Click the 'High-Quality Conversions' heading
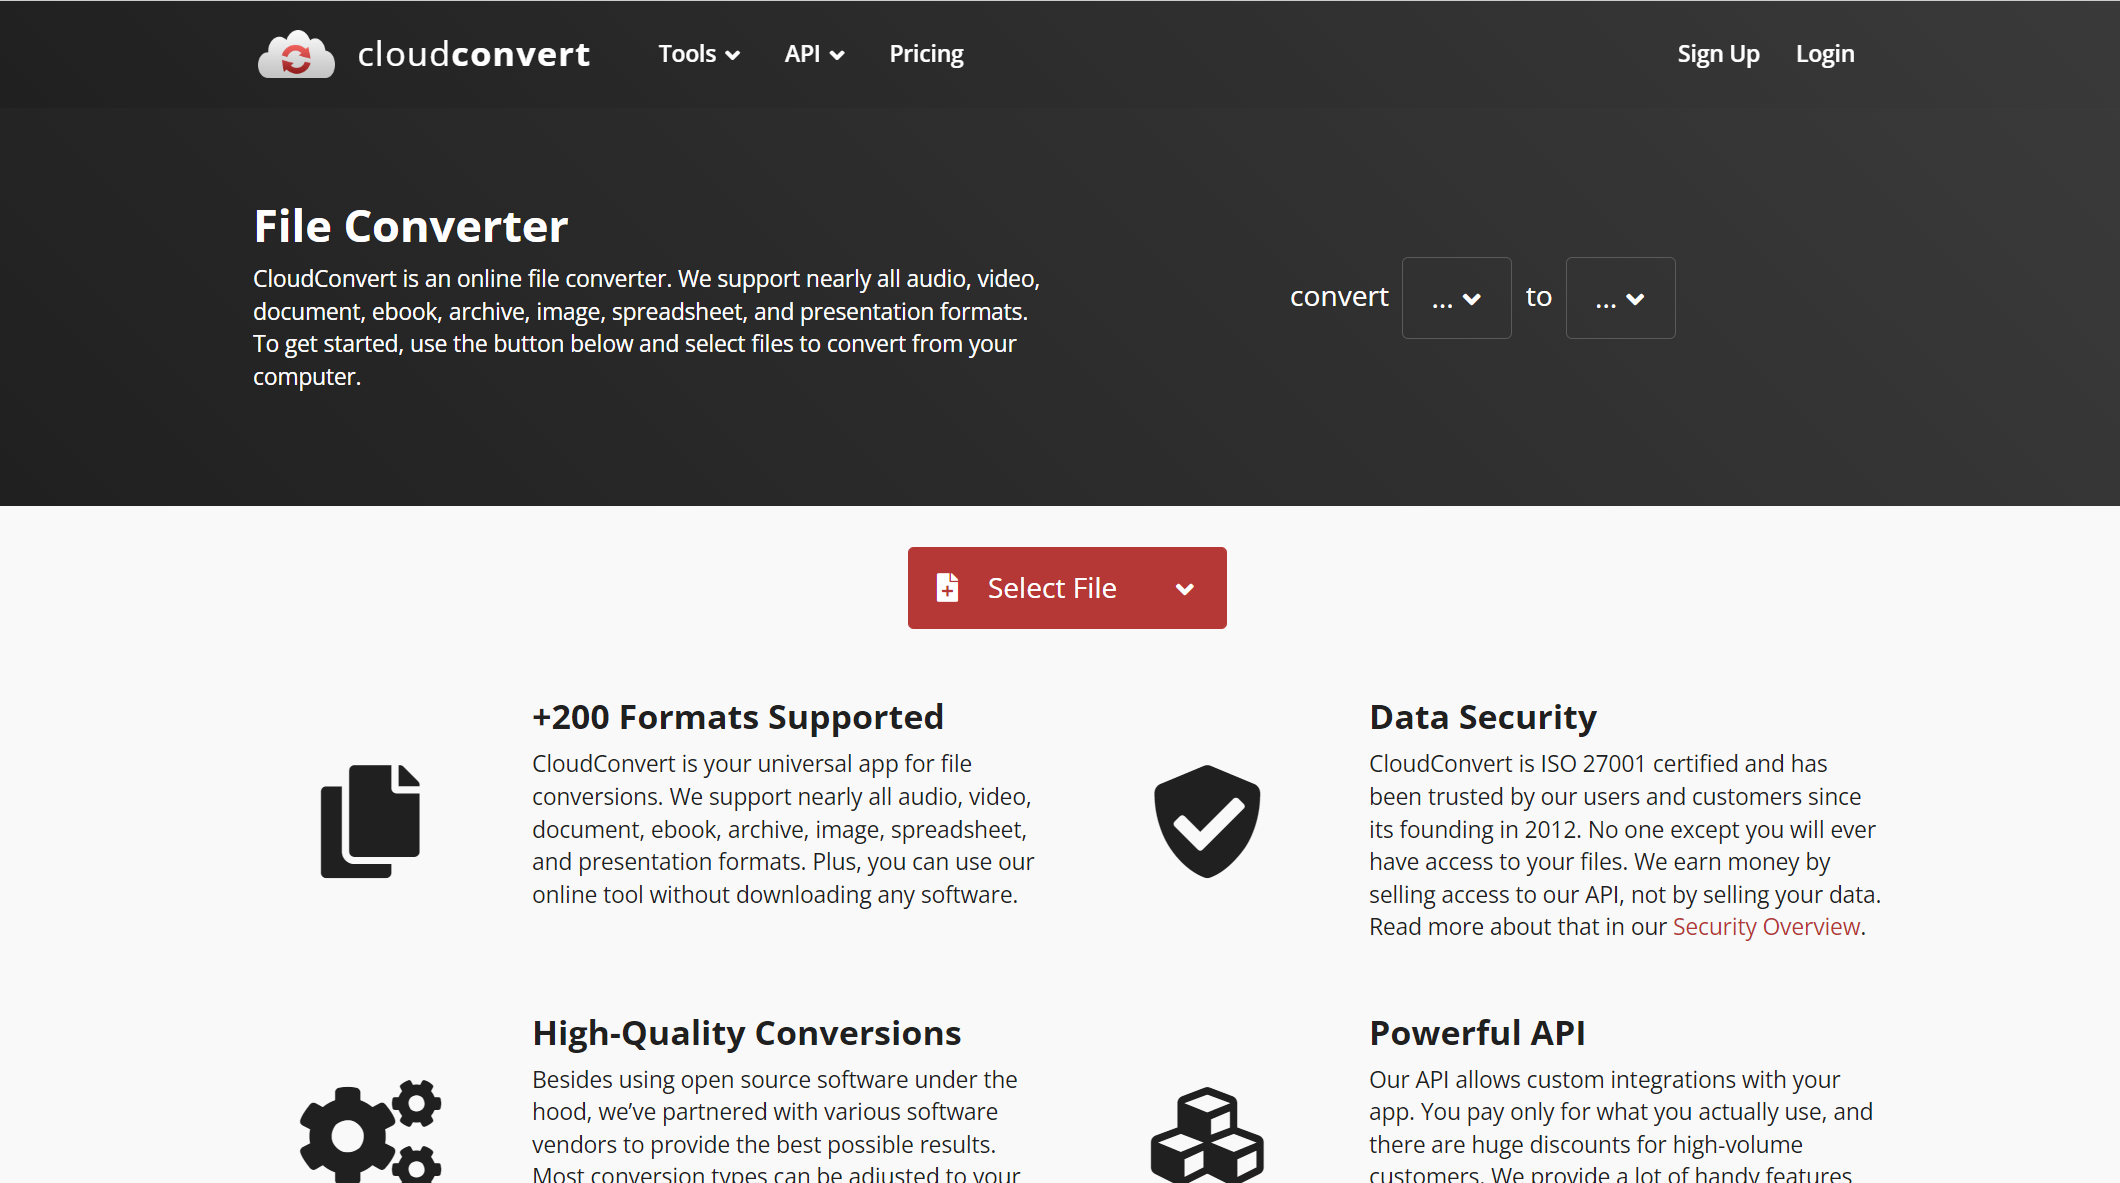Screen dimensions: 2120x1183 [x=747, y=1033]
